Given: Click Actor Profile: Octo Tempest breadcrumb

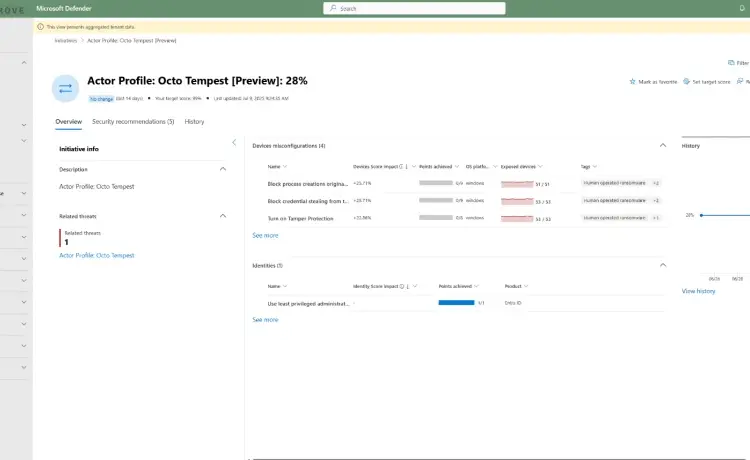Looking at the screenshot, I should coord(132,41).
